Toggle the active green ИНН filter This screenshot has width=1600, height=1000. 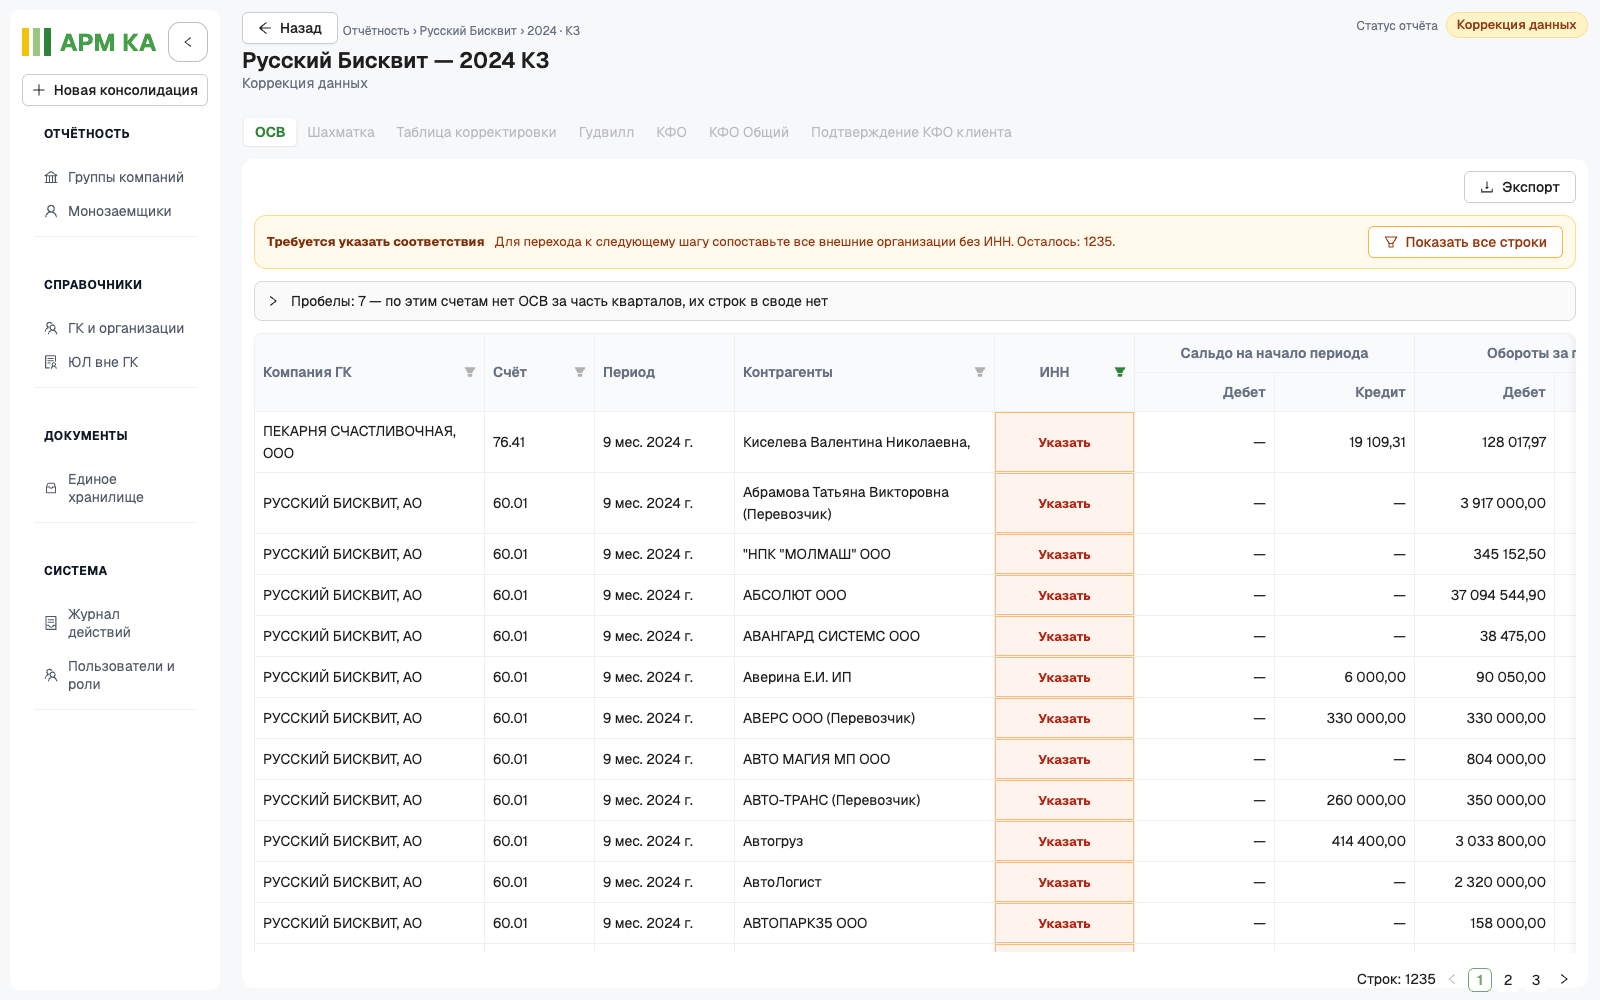point(1120,372)
